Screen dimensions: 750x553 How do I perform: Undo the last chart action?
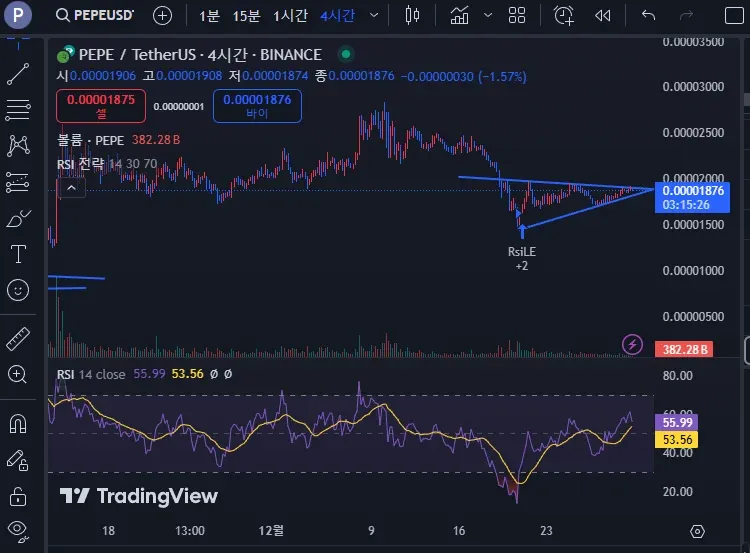click(649, 15)
